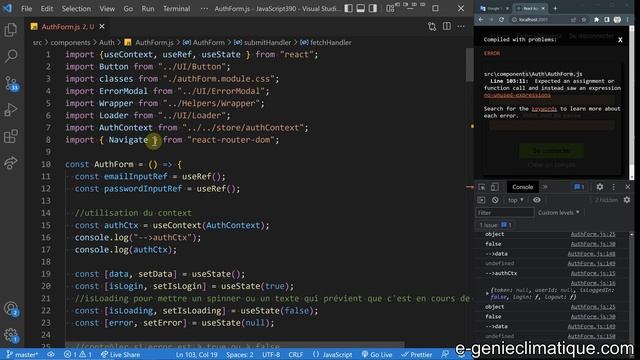Click Go Live in the status bar

[x=377, y=355]
